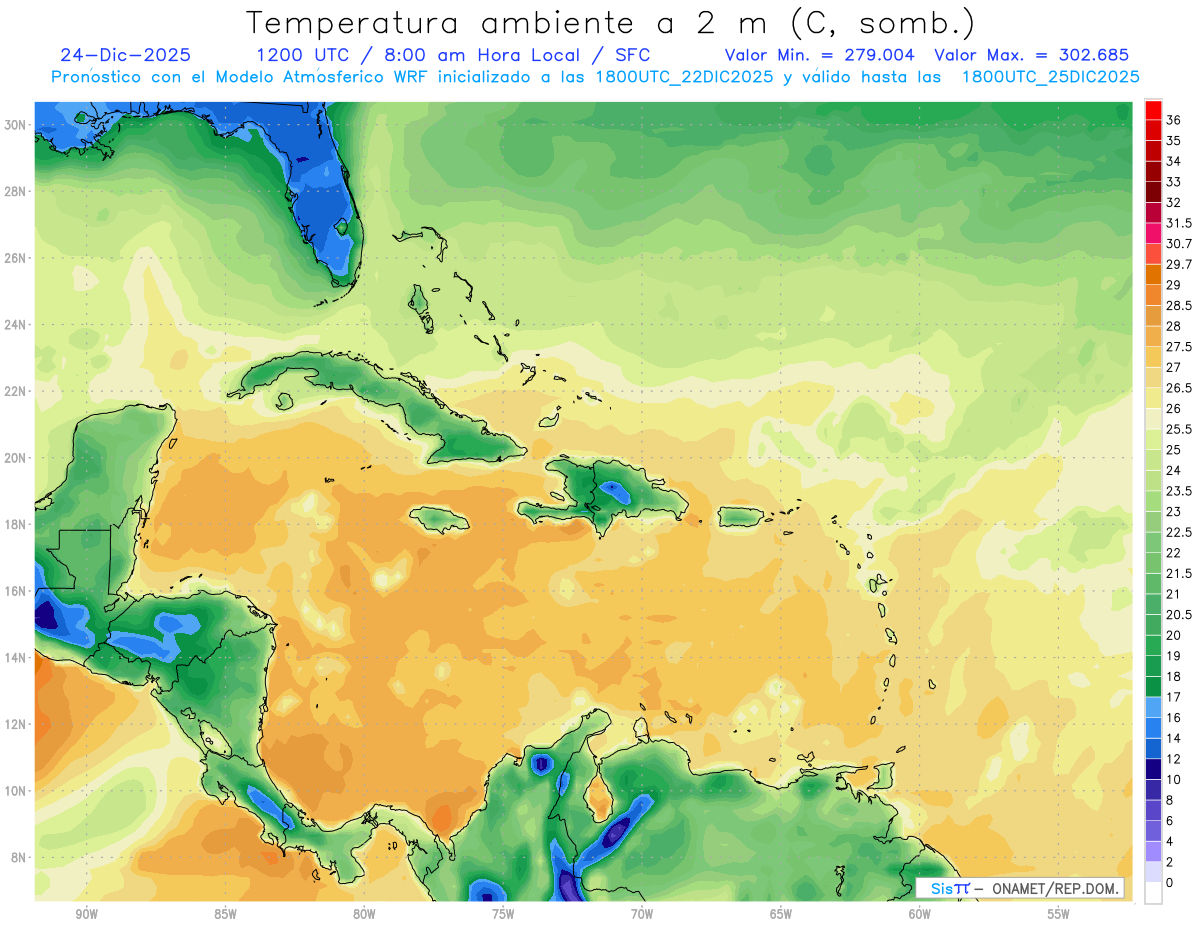
Task: Click the '22.5' colorbar label
Action: point(1179,532)
